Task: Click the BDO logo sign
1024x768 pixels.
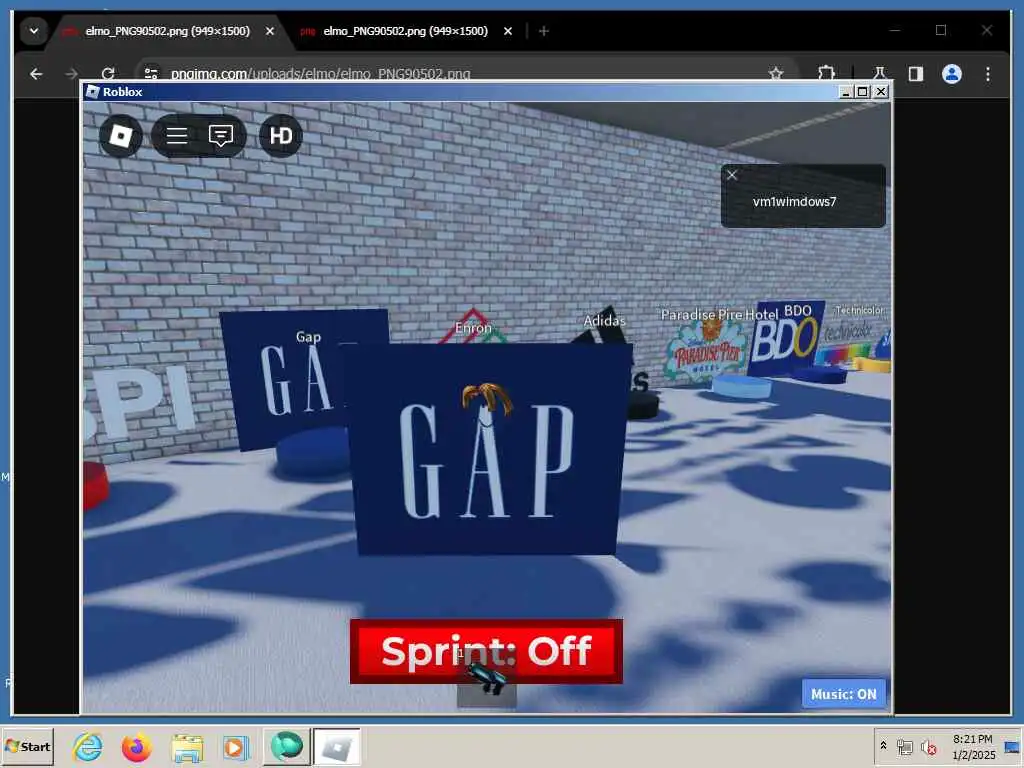Action: click(x=785, y=340)
